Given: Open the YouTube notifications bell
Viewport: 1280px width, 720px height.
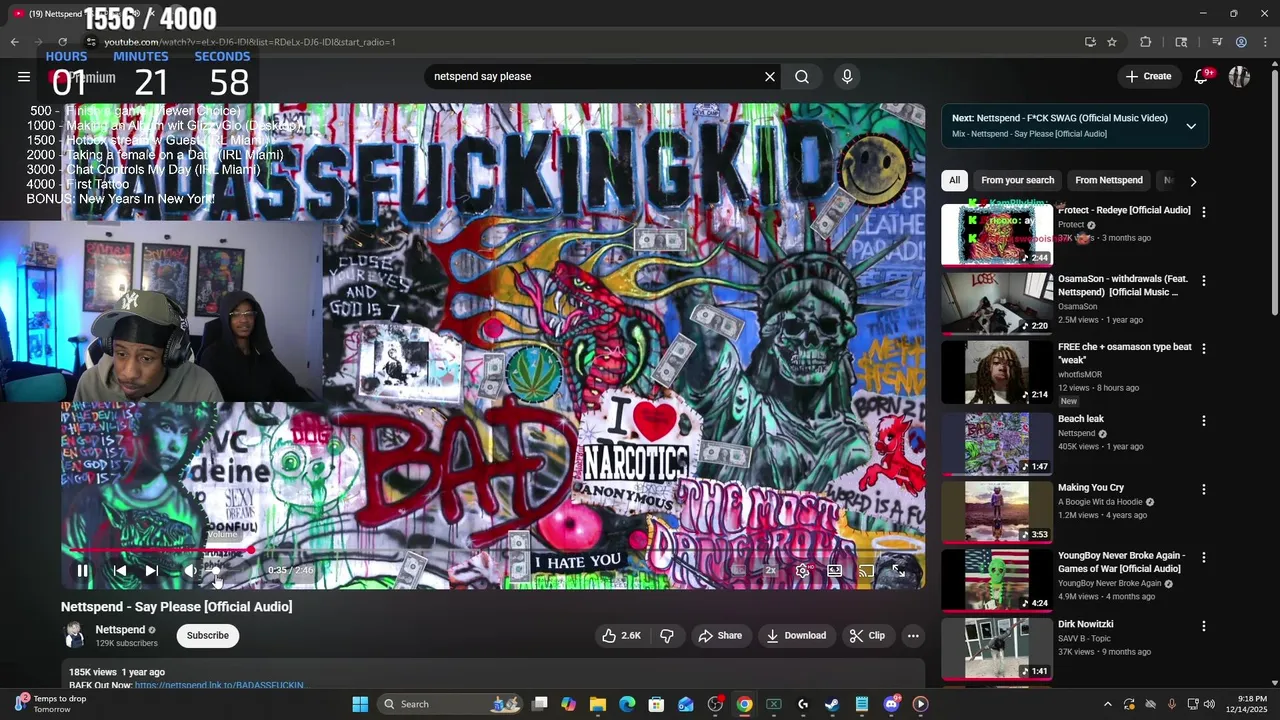Looking at the screenshot, I should tap(1202, 76).
